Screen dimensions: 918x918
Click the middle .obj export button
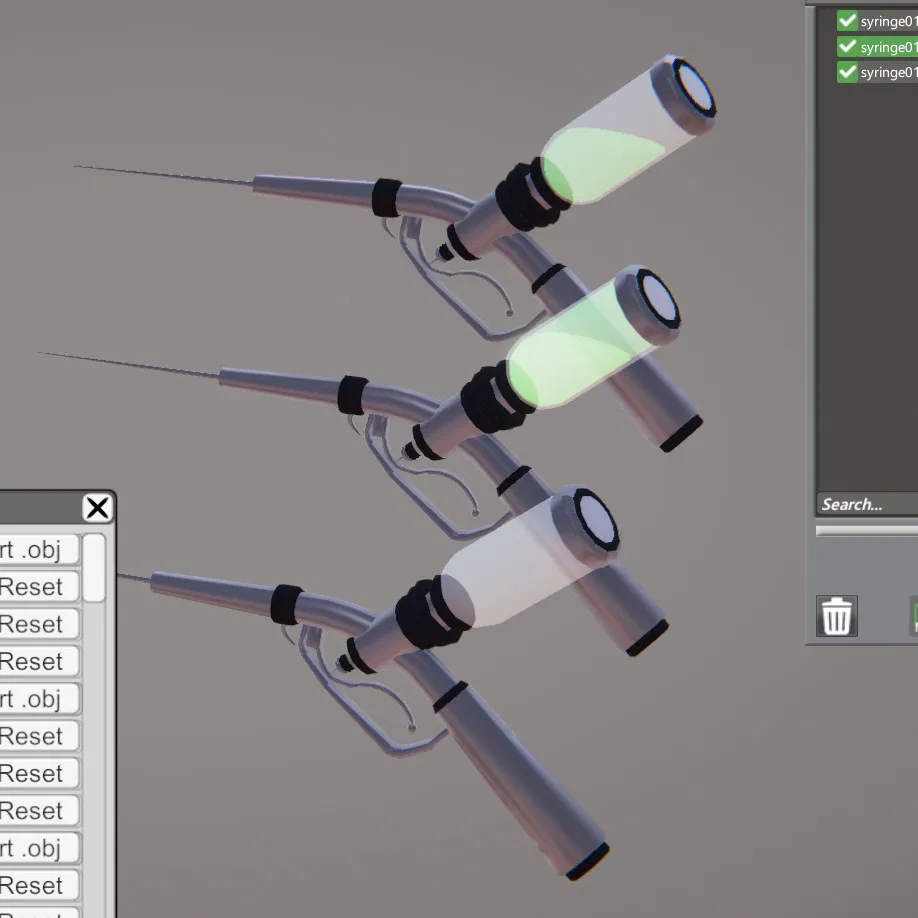tap(39, 698)
